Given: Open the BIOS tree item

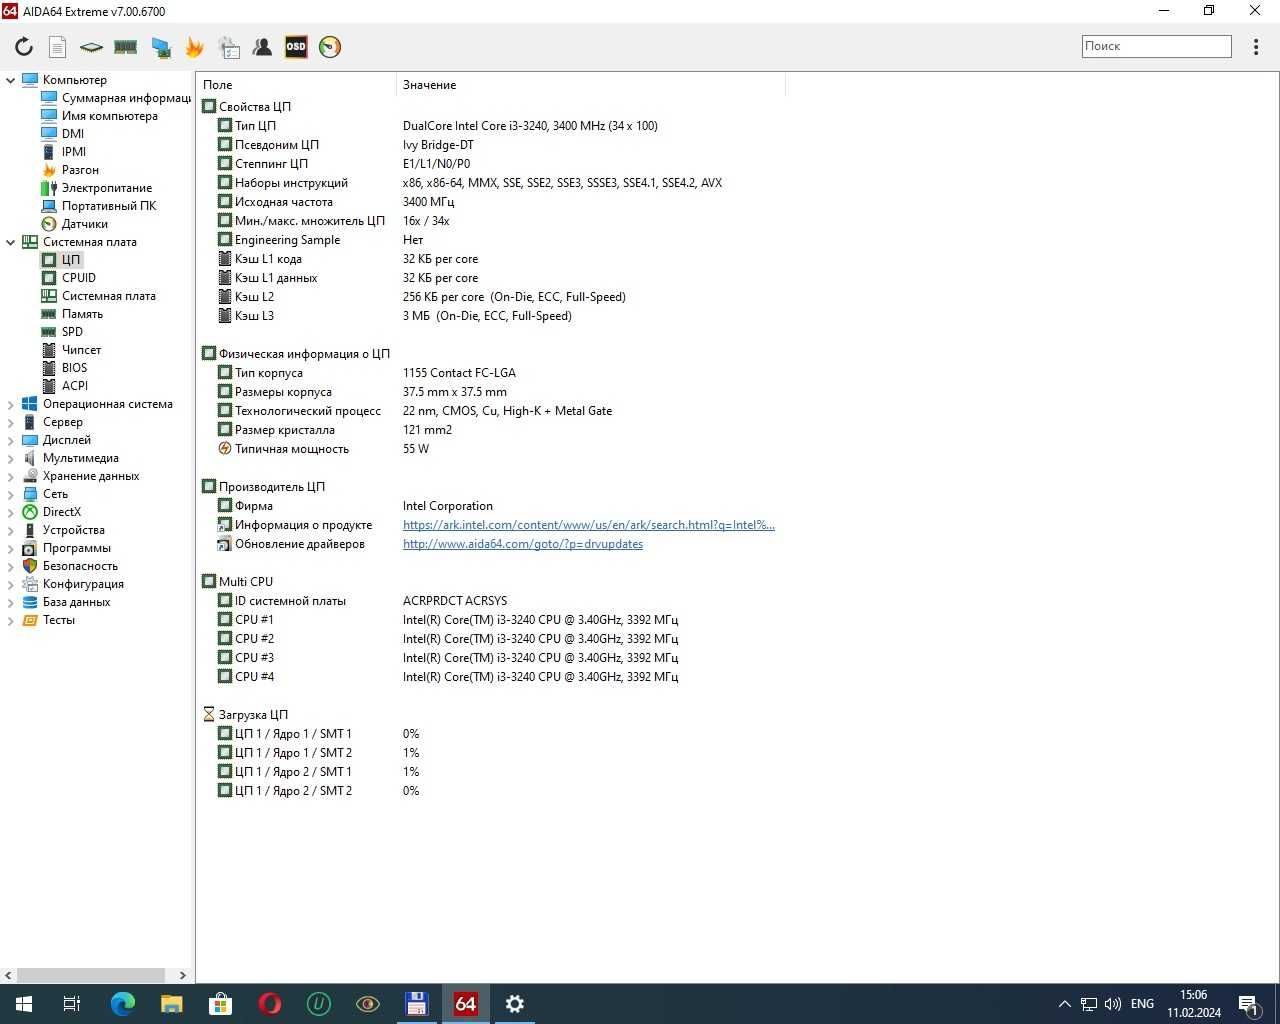Looking at the screenshot, I should (x=74, y=368).
